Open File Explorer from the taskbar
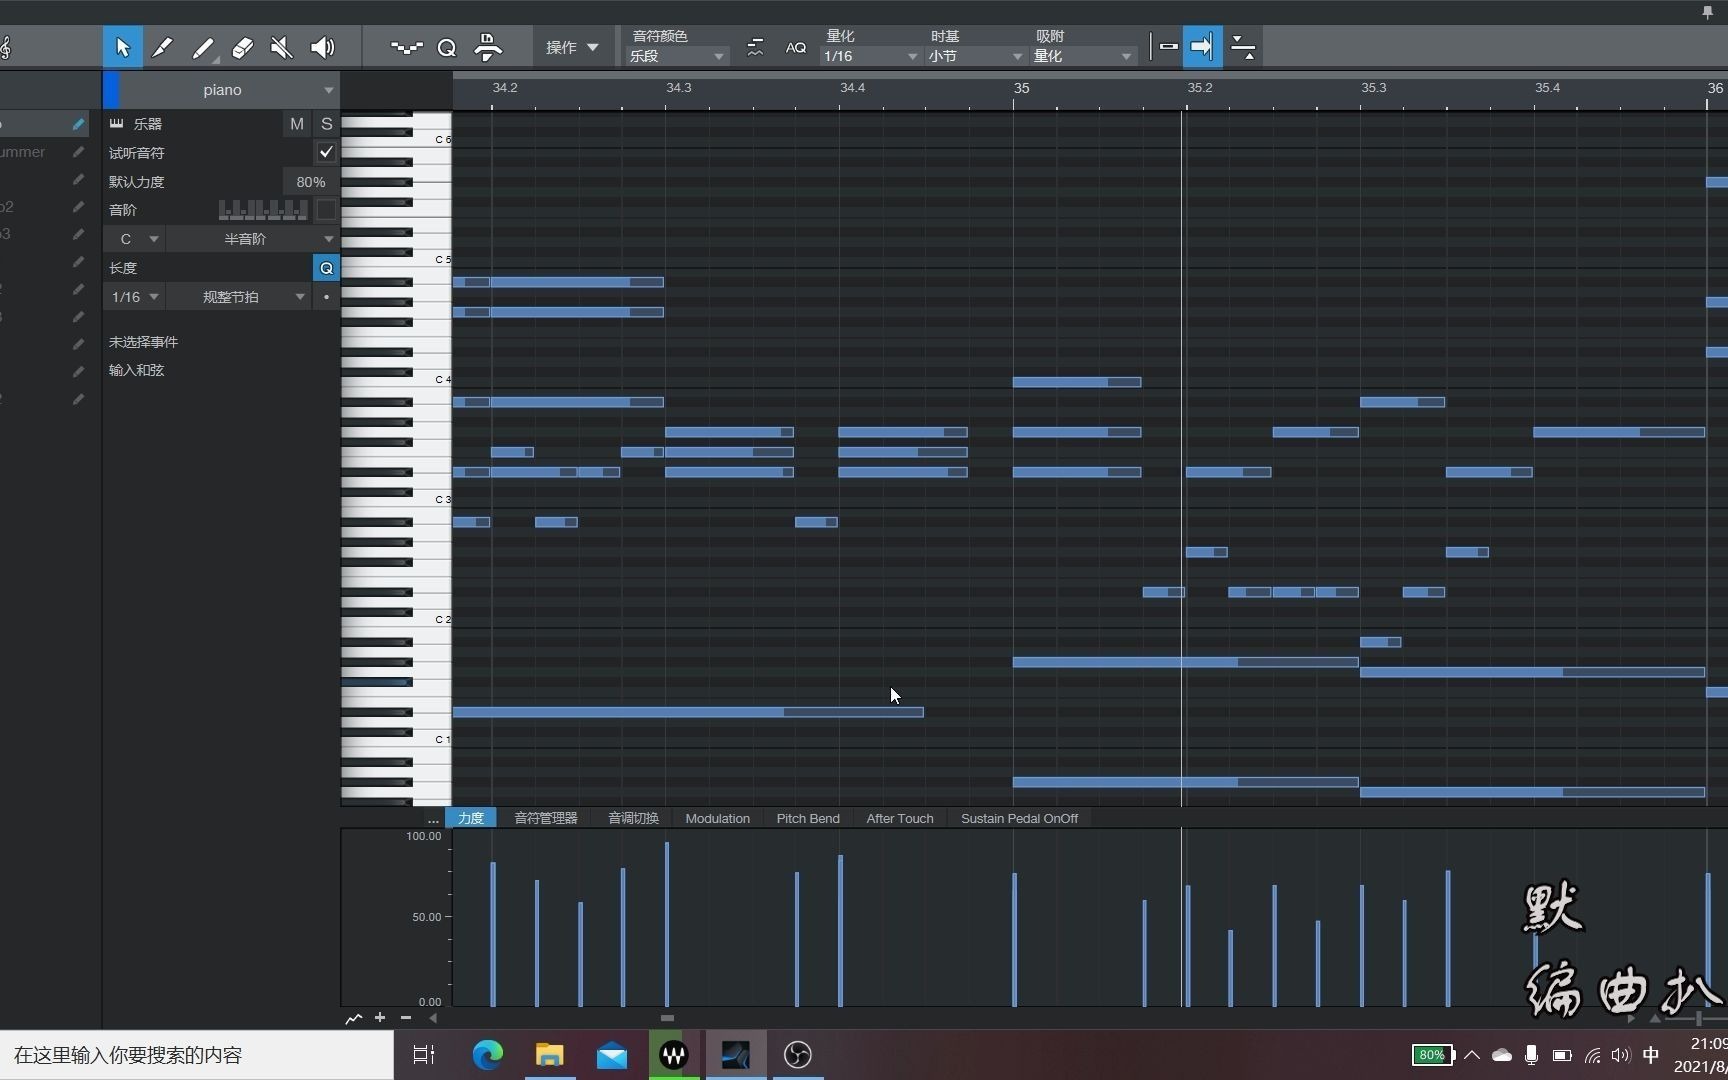The height and width of the screenshot is (1080, 1728). [550, 1055]
